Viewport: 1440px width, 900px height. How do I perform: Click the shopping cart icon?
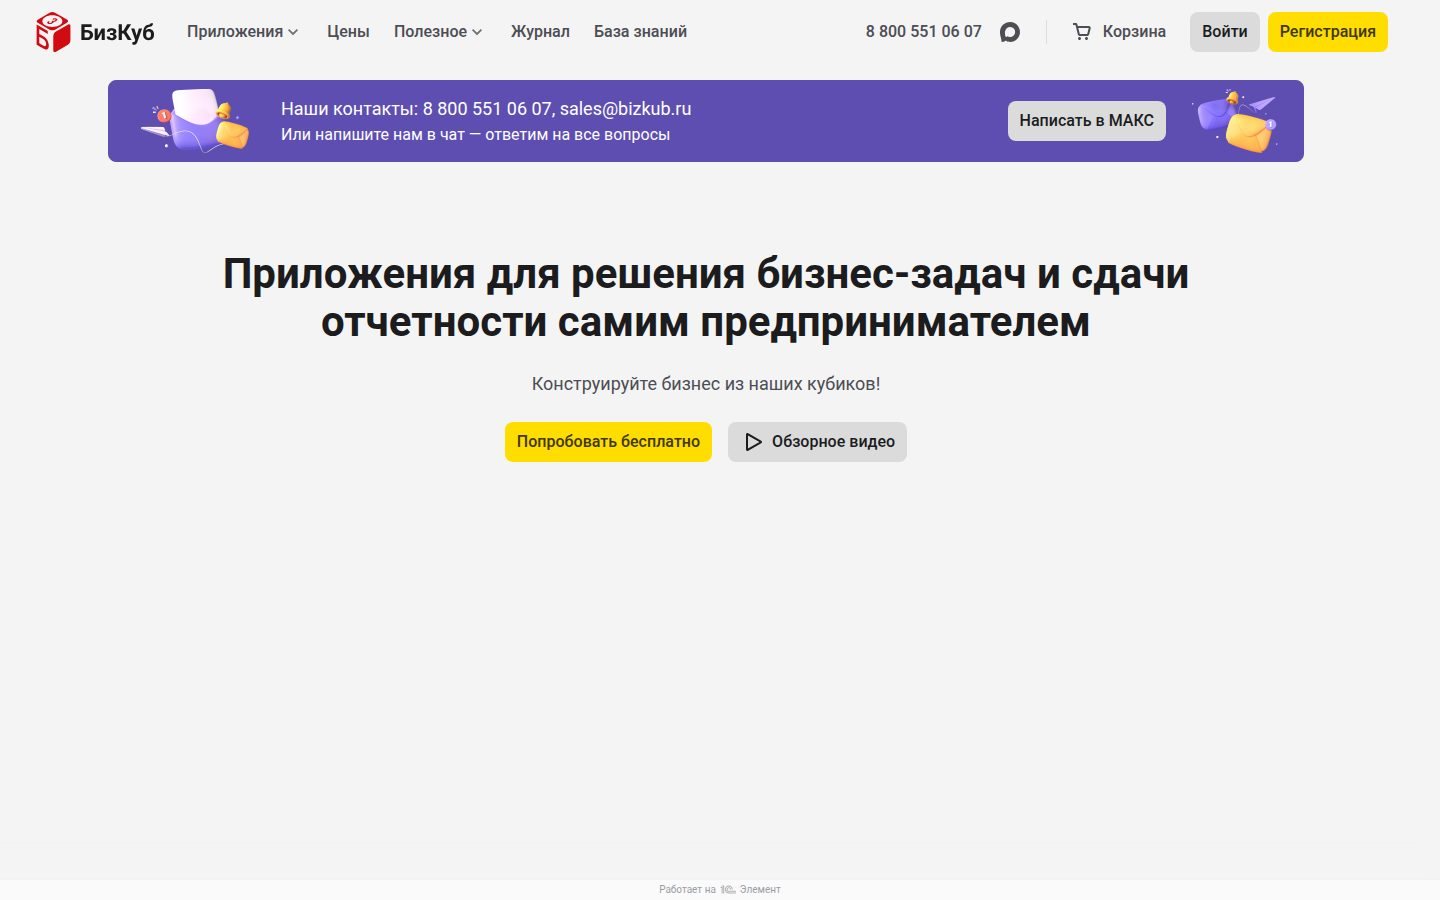1082,32
